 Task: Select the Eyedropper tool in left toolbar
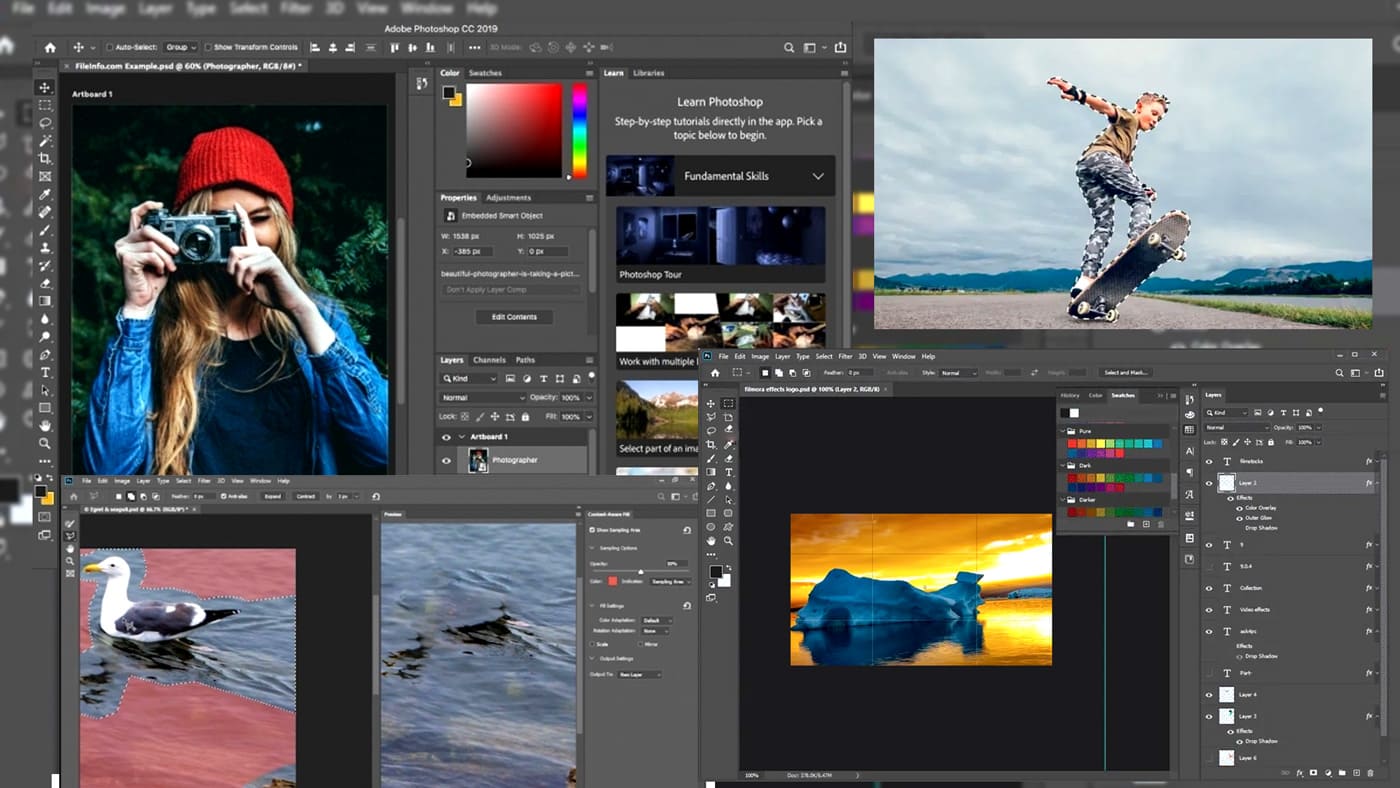(45, 194)
